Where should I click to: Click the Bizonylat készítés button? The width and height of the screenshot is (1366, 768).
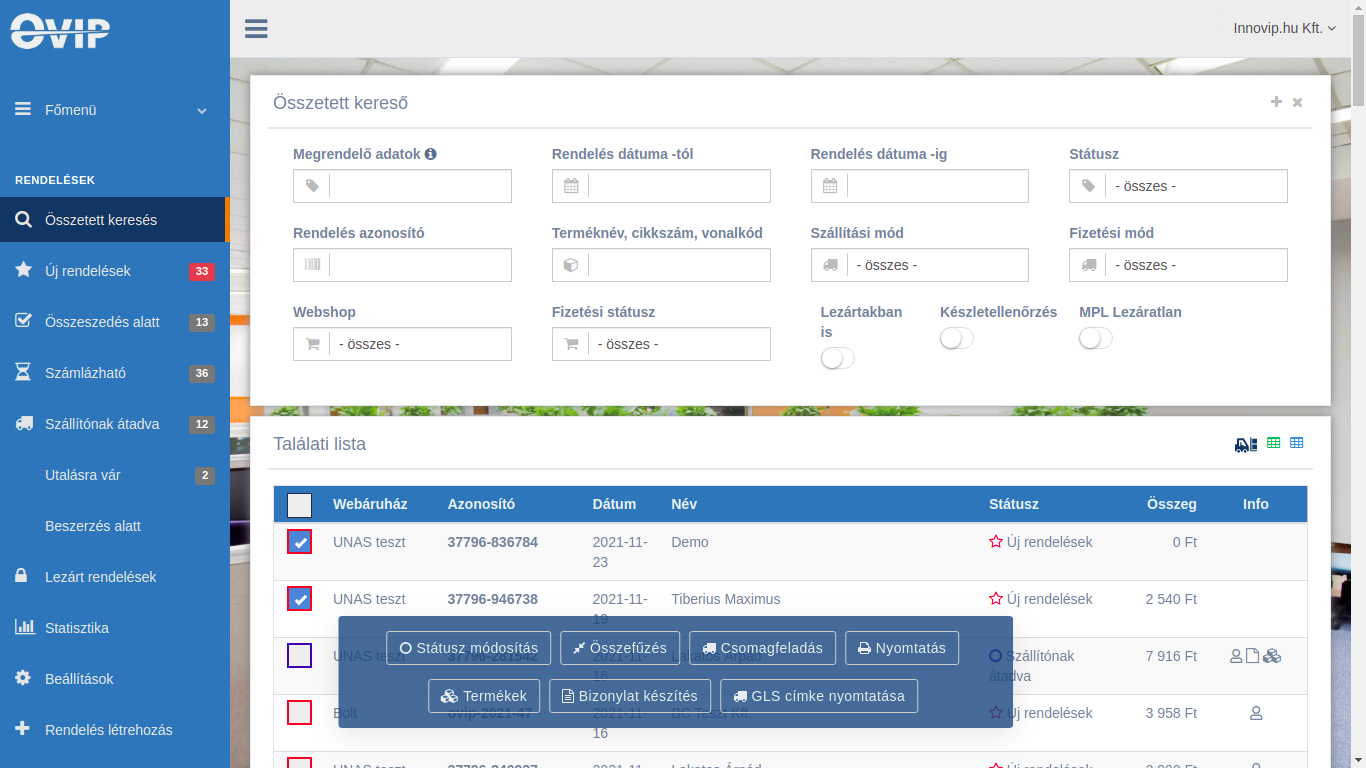point(630,696)
